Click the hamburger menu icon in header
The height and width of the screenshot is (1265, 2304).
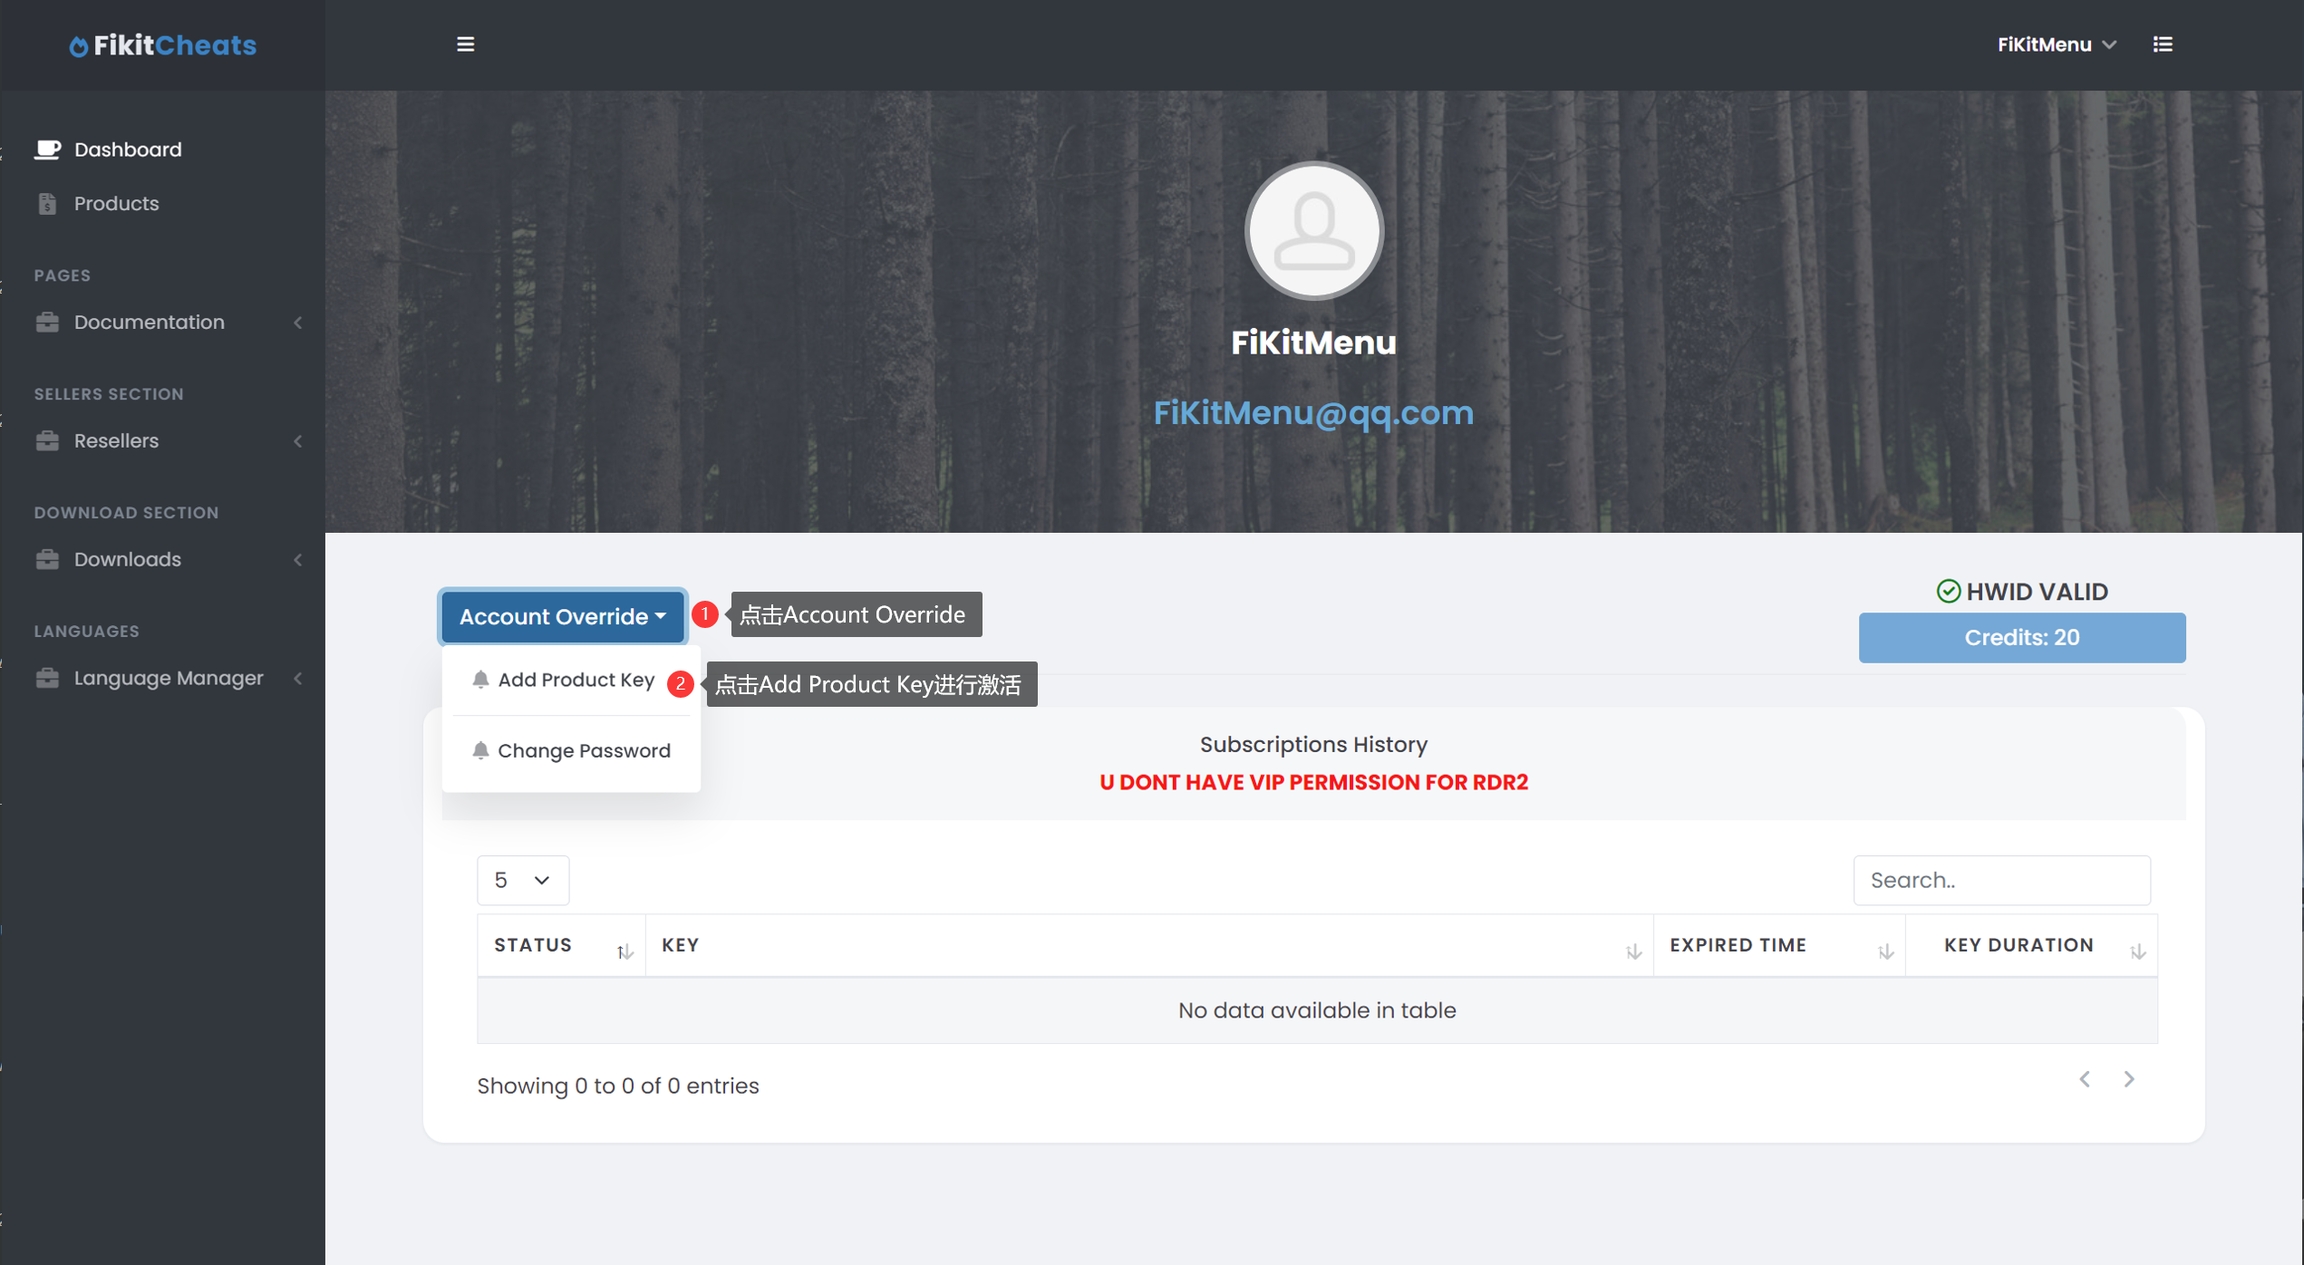[465, 44]
